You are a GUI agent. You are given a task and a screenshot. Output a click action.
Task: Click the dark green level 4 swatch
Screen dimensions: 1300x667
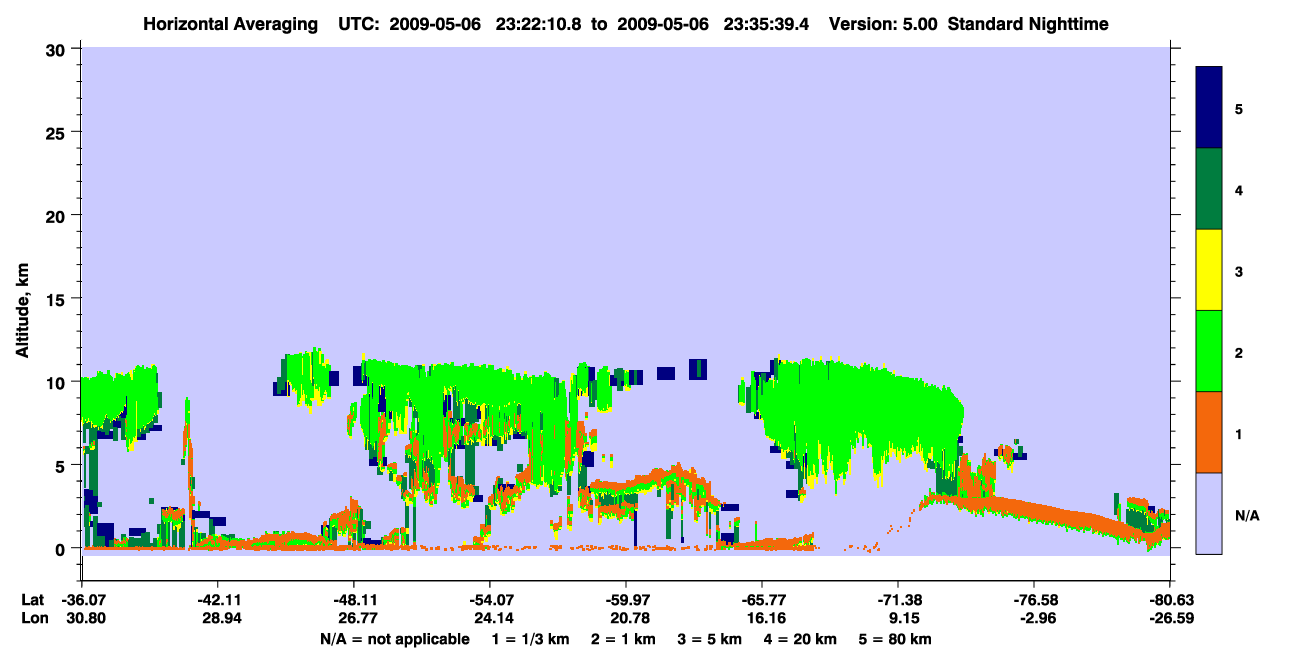[1209, 189]
